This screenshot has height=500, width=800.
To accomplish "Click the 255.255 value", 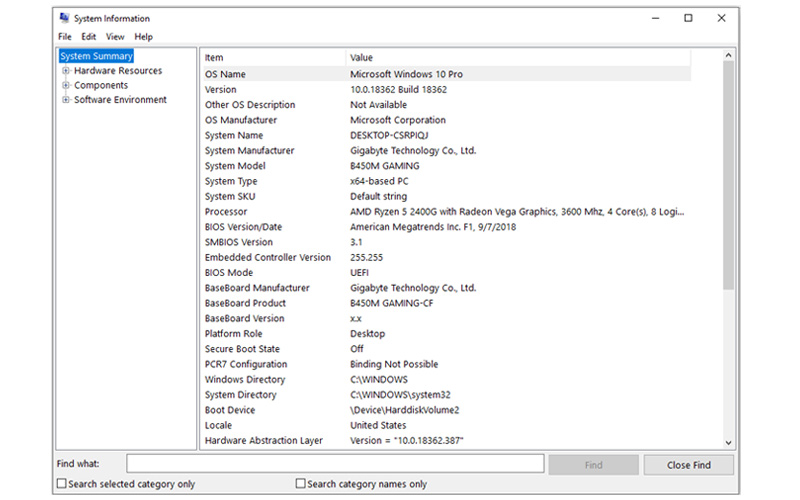I will [366, 258].
